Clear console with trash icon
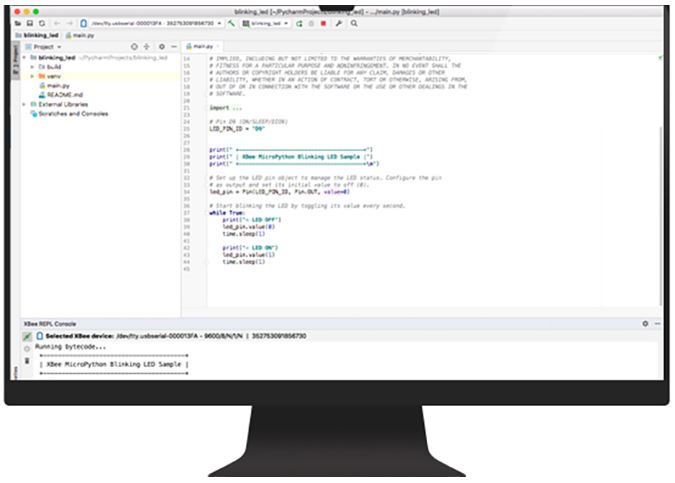Image resolution: width=675 pixels, height=483 pixels. [27, 361]
